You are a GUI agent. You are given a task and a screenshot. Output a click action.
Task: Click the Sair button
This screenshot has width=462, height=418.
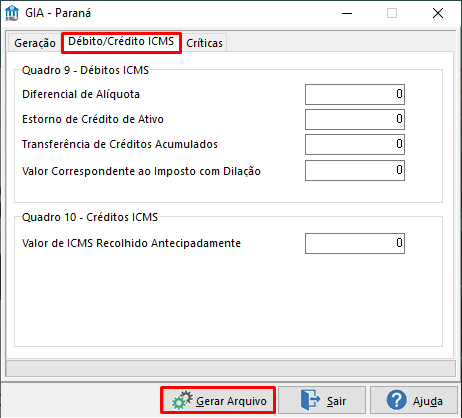[322, 400]
